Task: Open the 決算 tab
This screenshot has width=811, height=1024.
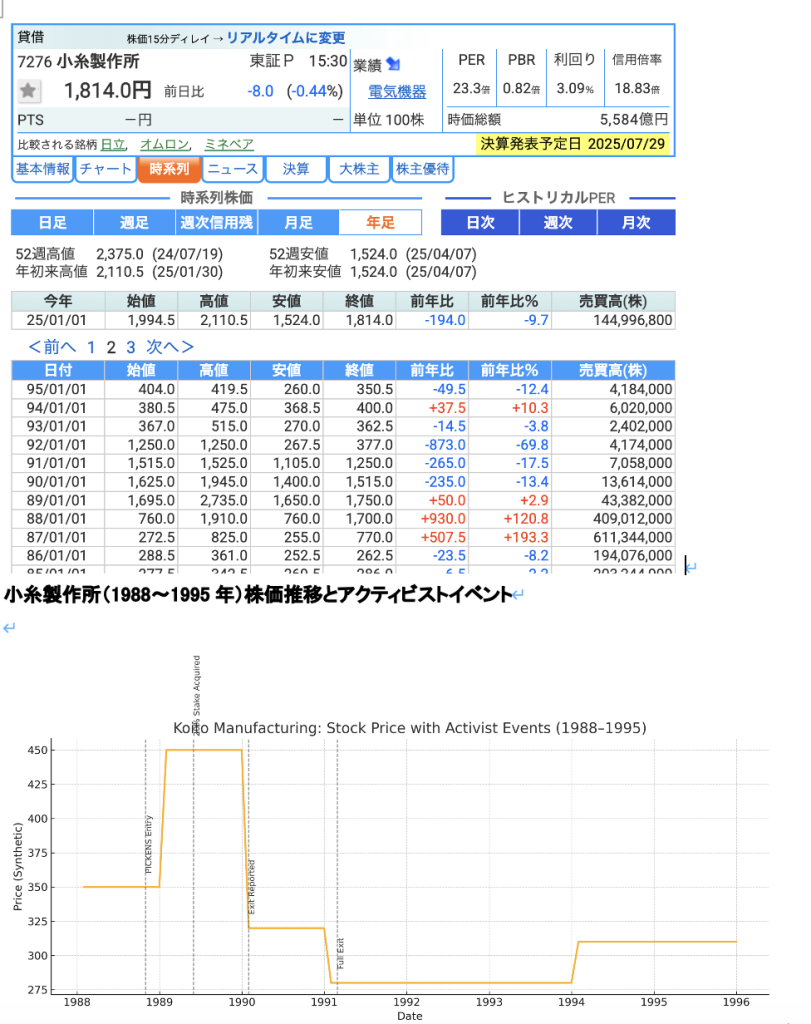Action: [296, 169]
